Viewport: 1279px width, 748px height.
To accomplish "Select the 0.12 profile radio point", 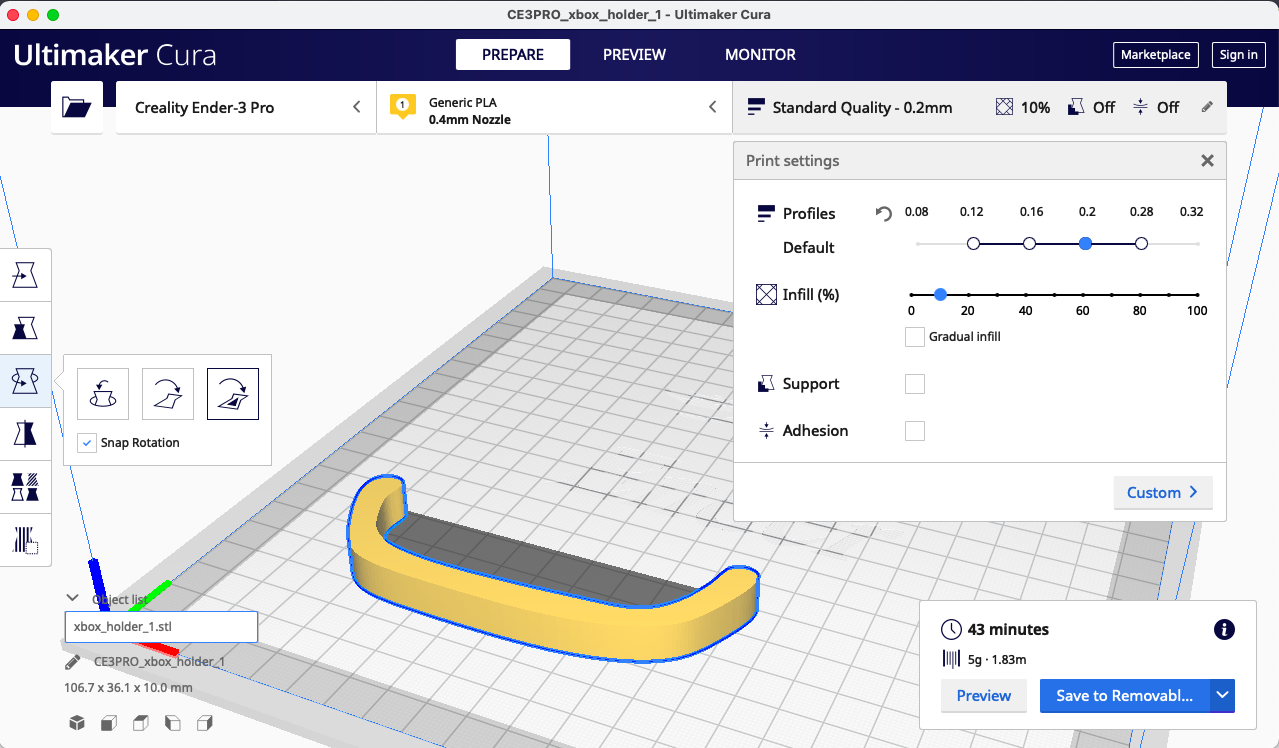I will [973, 243].
